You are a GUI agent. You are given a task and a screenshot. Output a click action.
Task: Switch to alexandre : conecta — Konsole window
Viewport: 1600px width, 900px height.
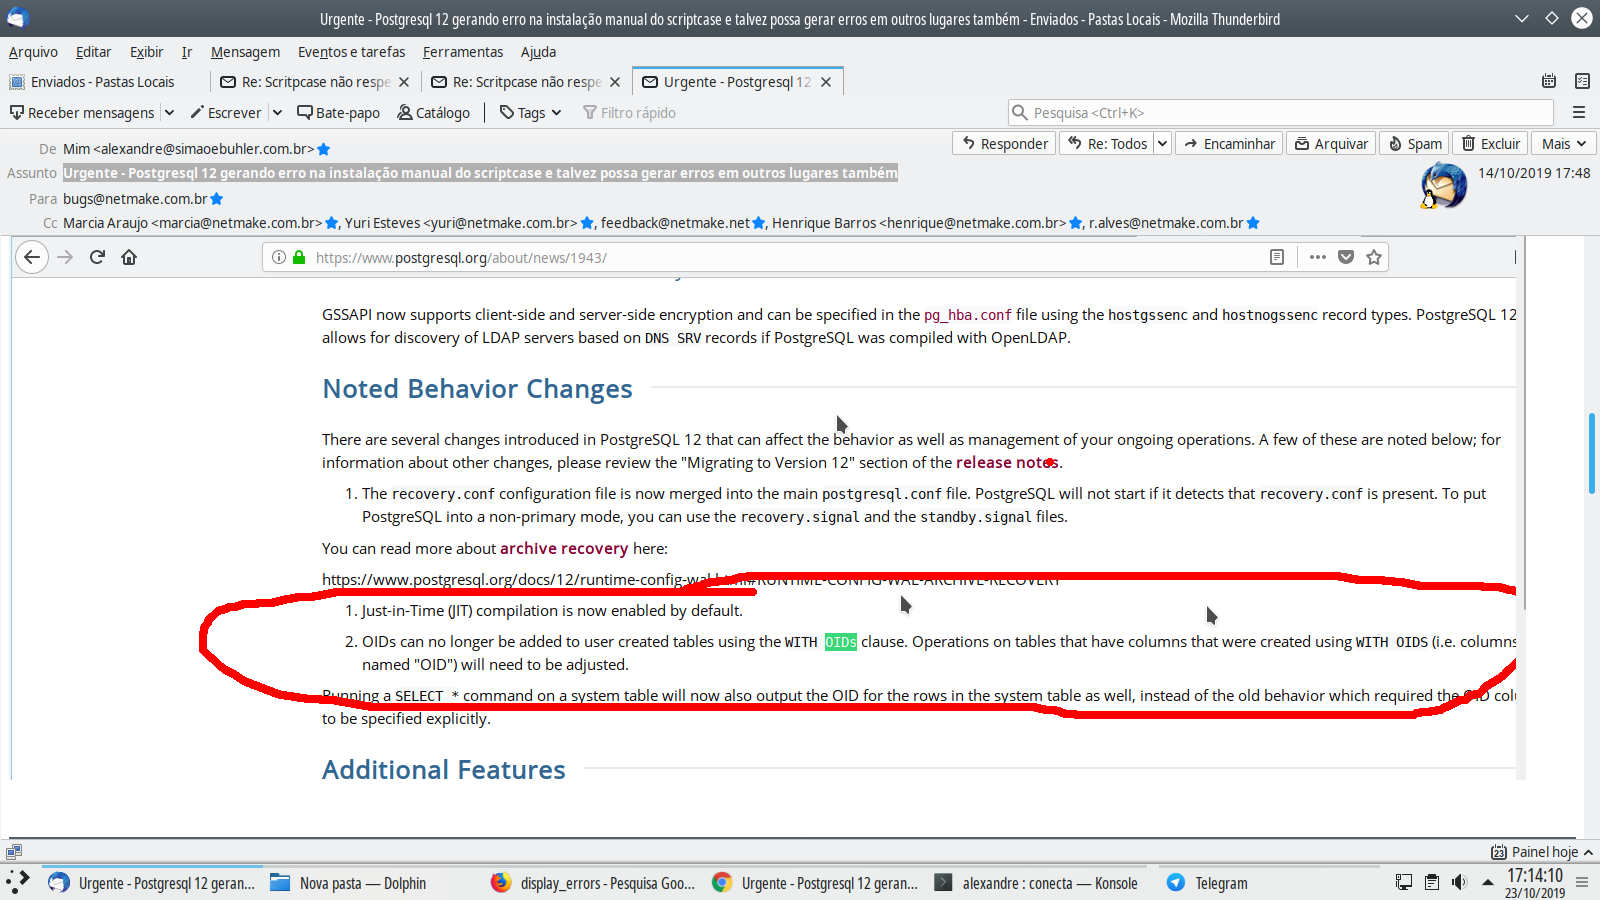[x=1037, y=883]
